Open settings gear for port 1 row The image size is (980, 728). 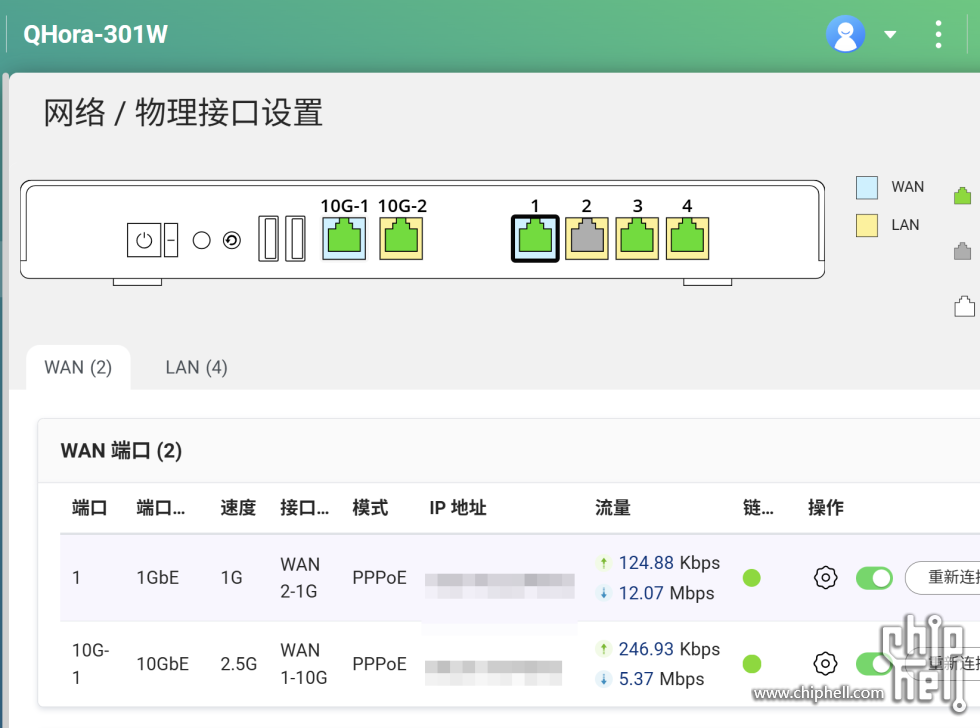point(826,577)
